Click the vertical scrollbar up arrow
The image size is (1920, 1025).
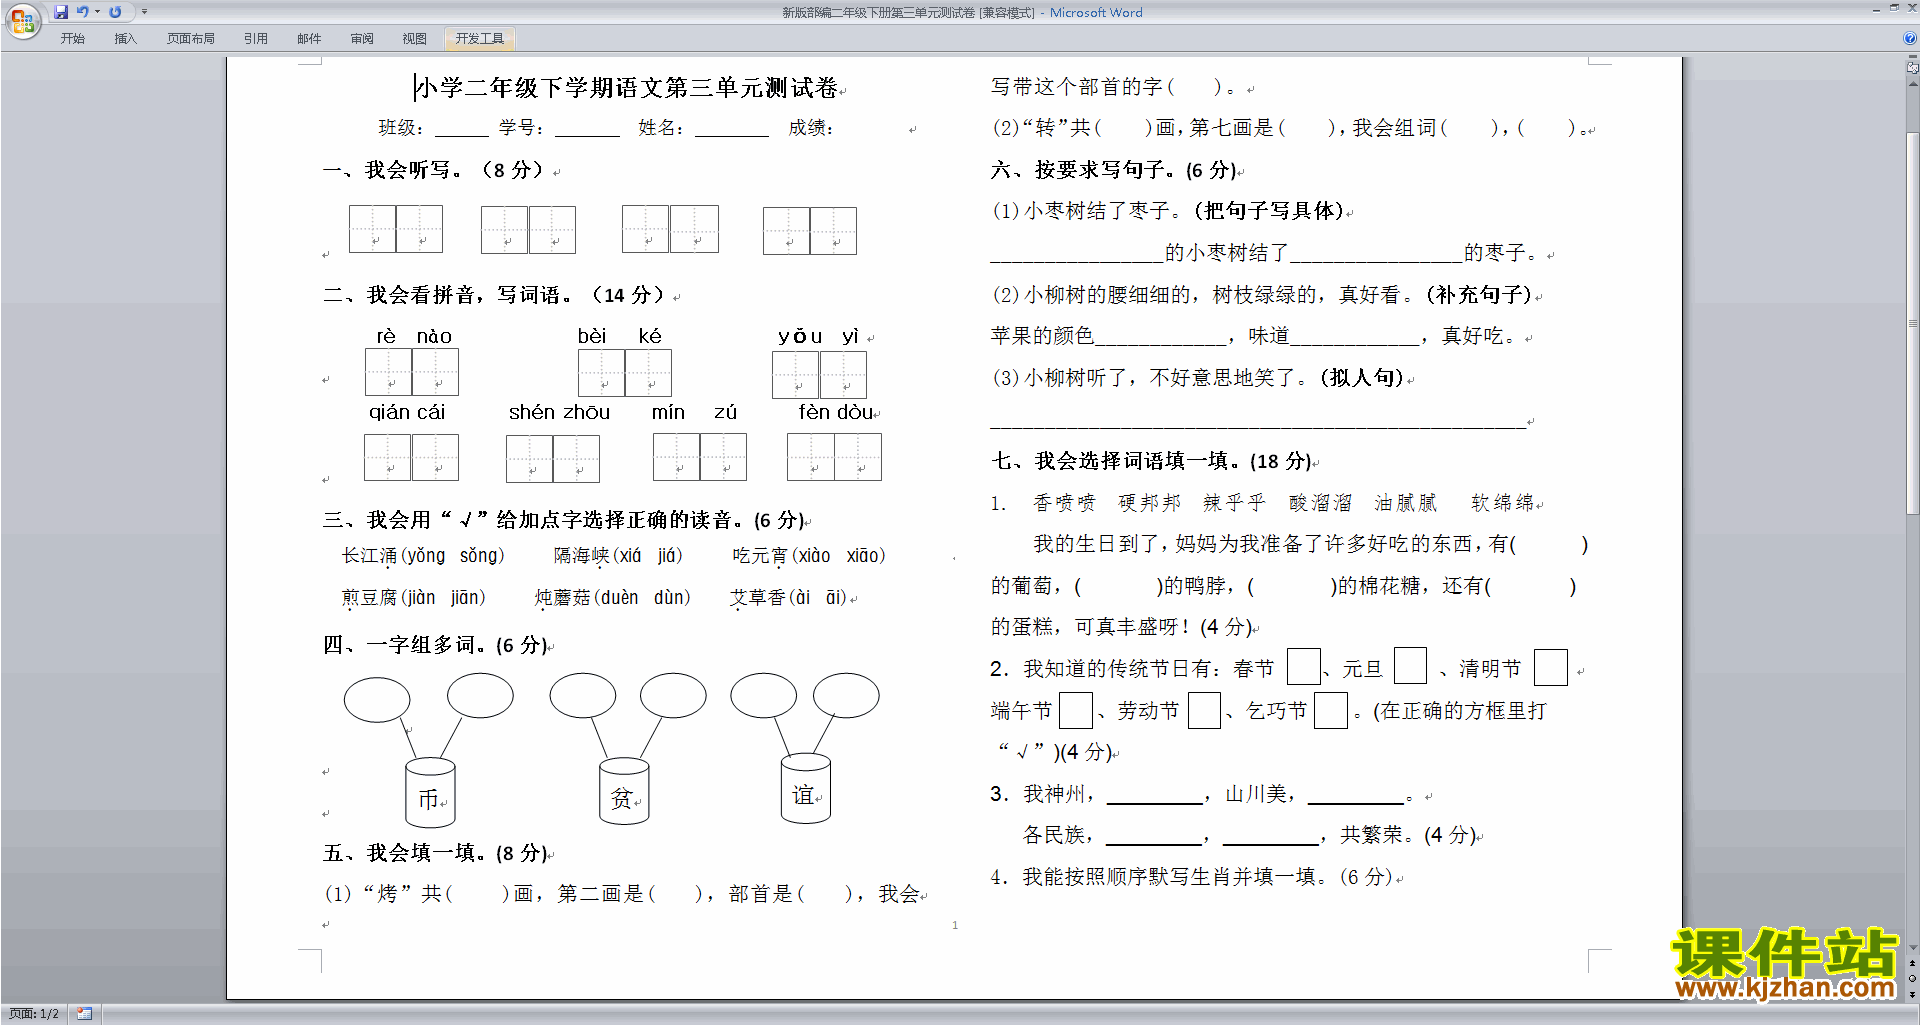click(1913, 83)
